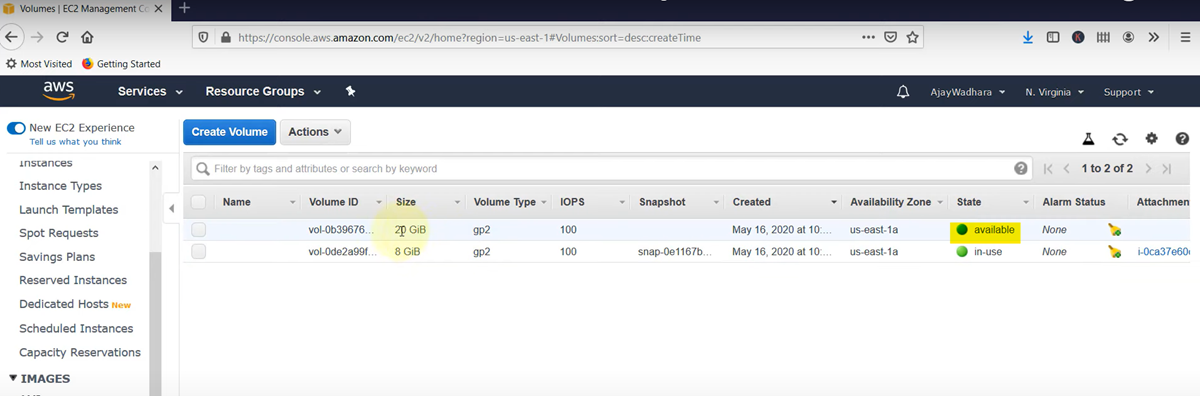The height and width of the screenshot is (396, 1200).
Task: Go to the first page of results
Action: (x=1047, y=169)
